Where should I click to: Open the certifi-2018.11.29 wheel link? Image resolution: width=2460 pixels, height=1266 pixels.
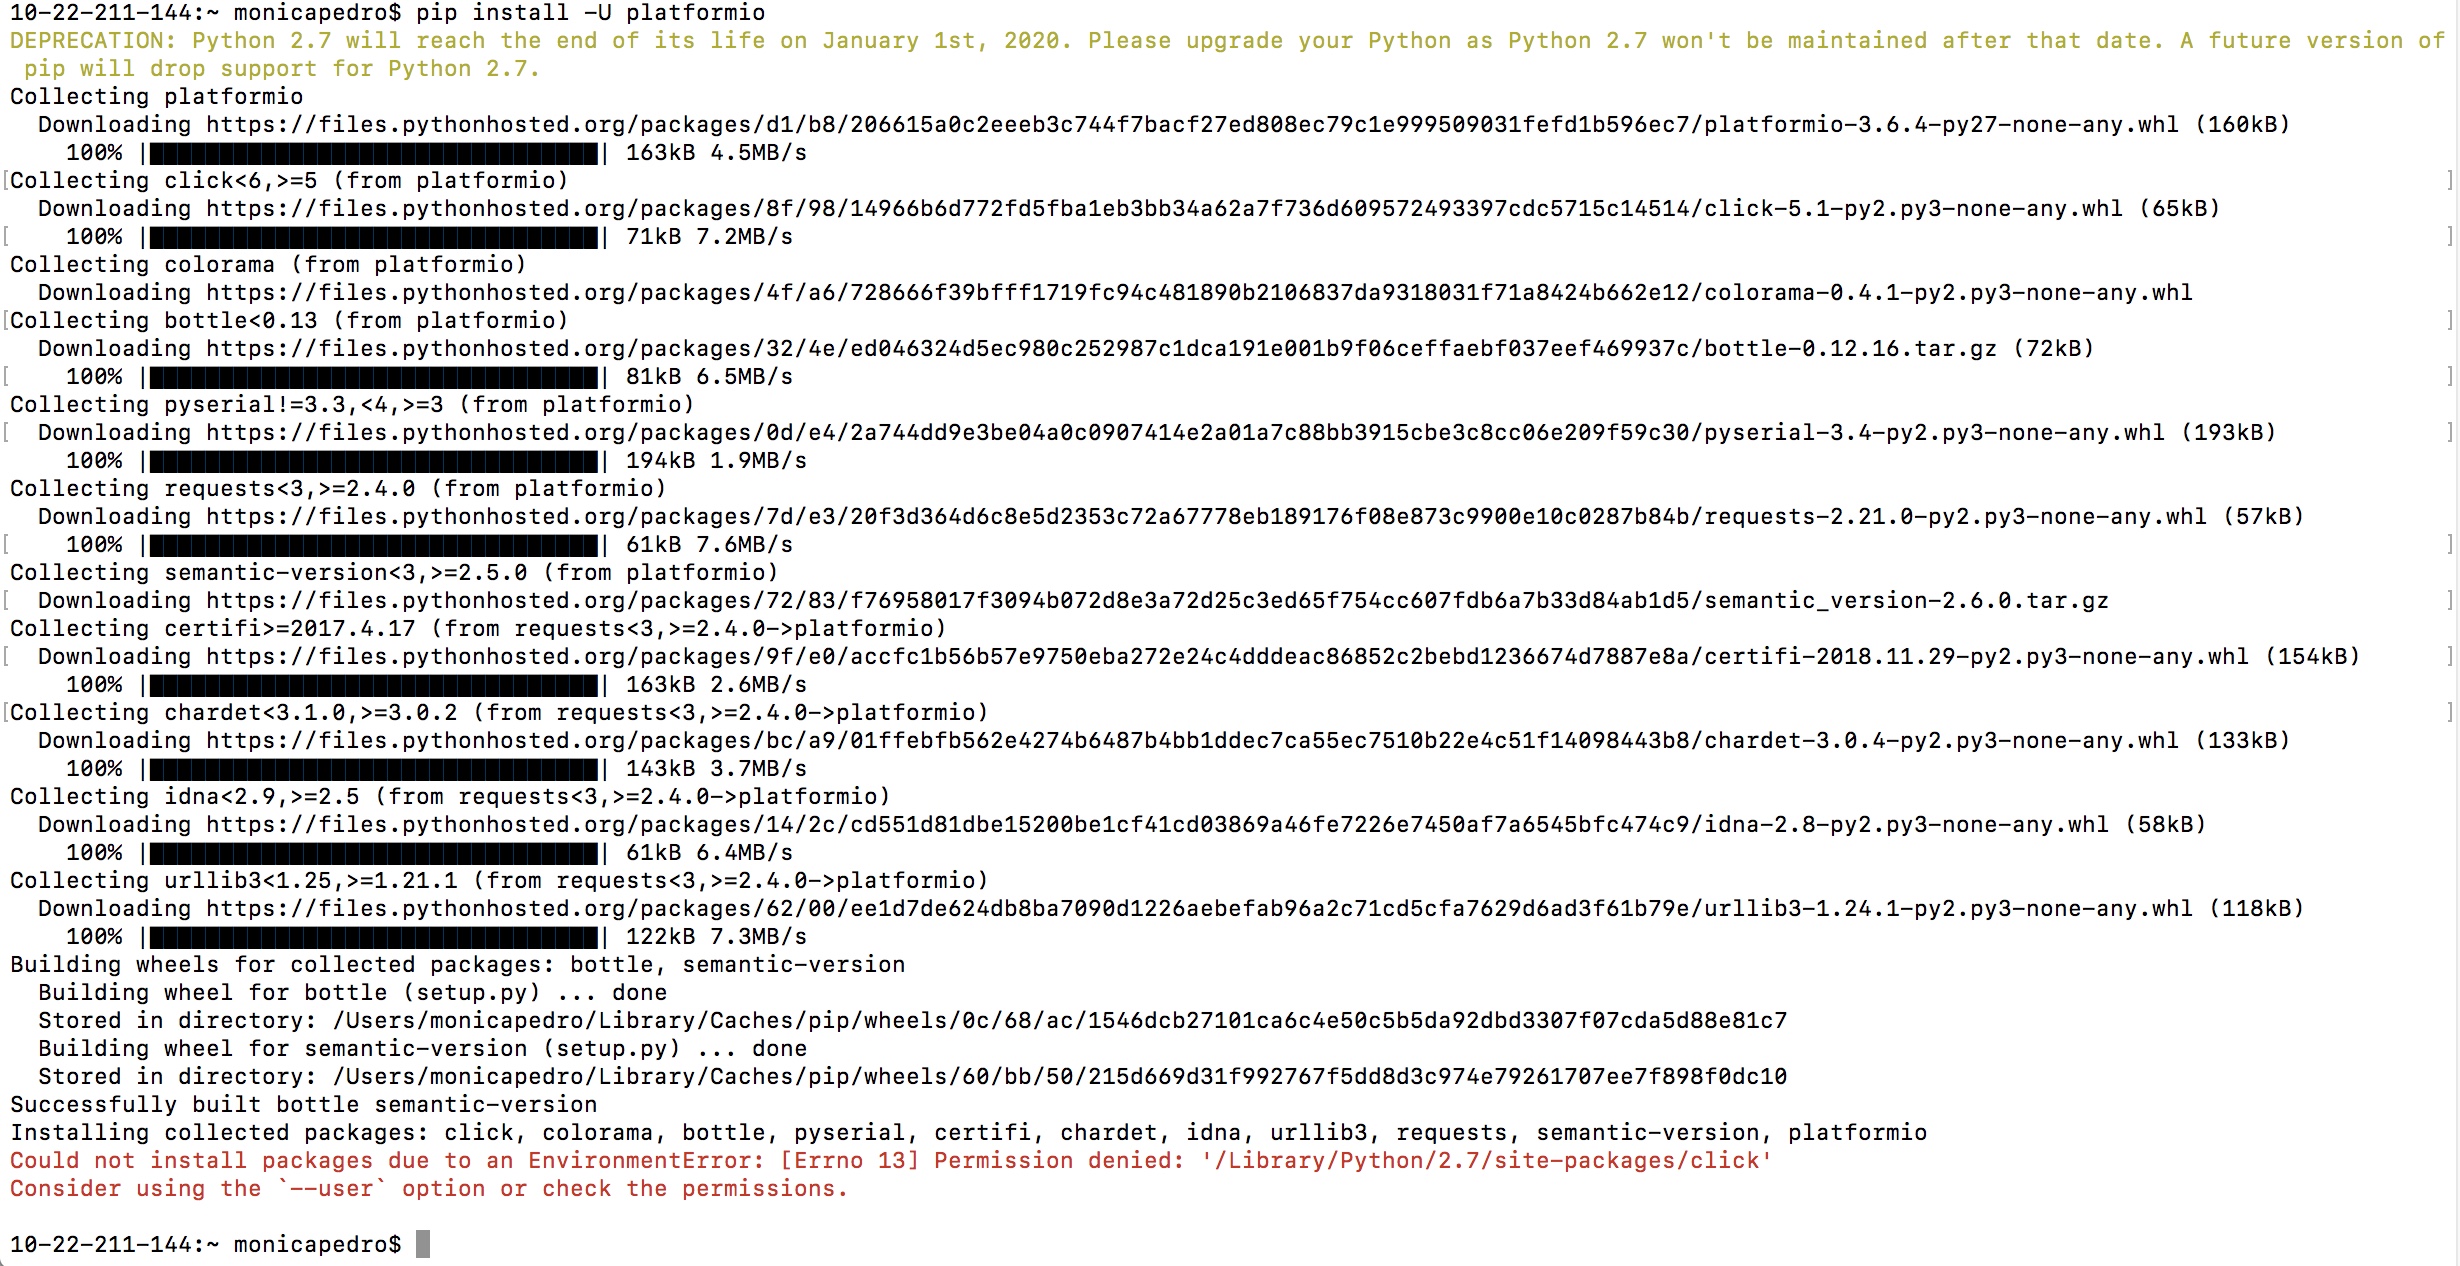coord(1228,657)
